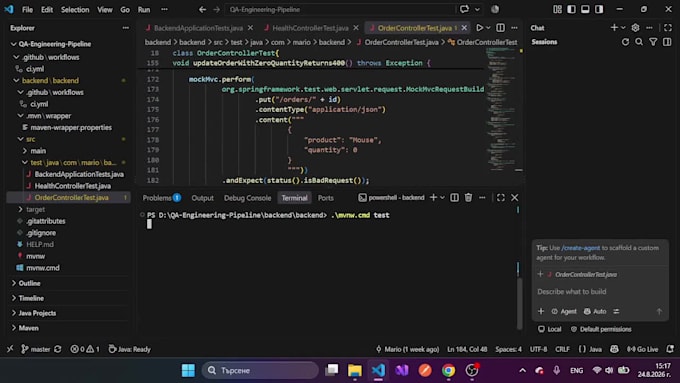The width and height of the screenshot is (680, 383).
Task: Click Go Live in status bar
Action: [643, 349]
